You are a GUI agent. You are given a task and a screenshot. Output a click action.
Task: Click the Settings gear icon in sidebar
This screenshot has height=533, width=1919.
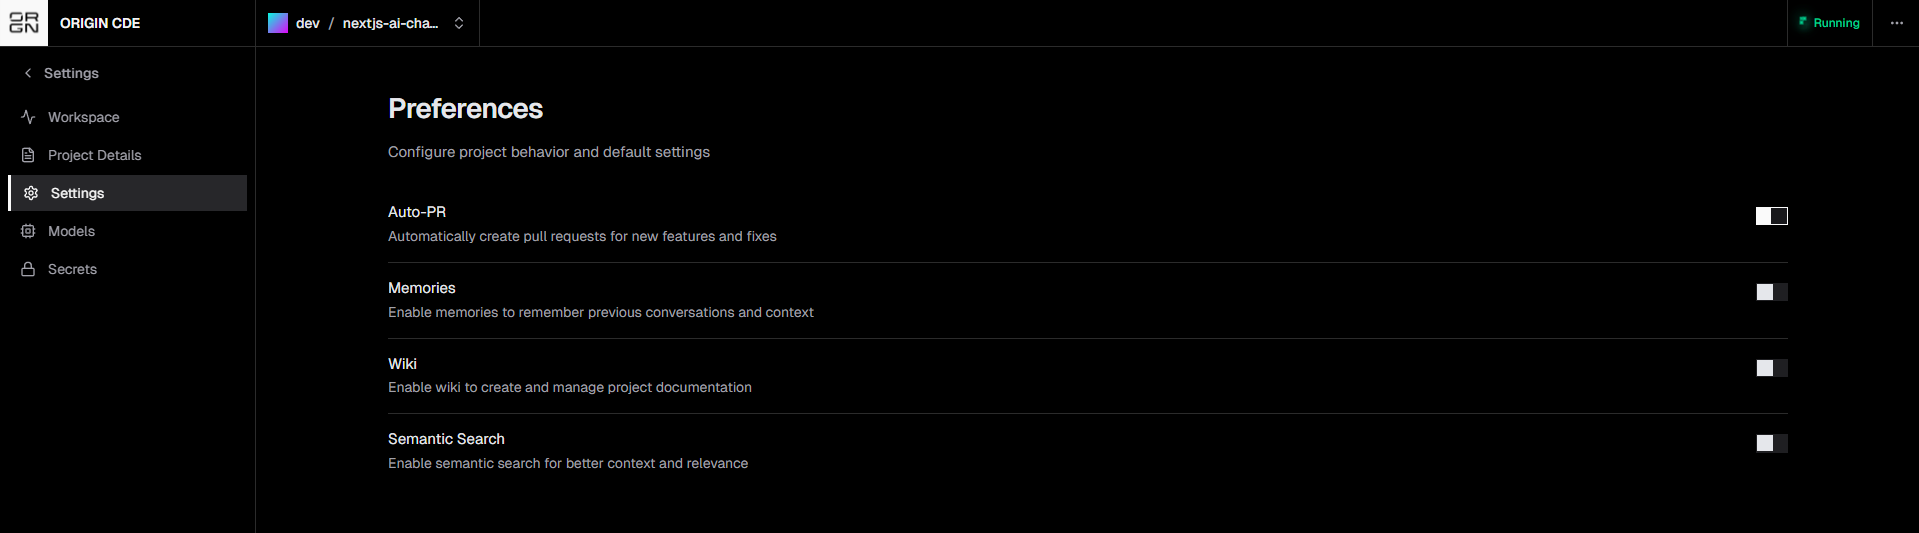pos(31,193)
